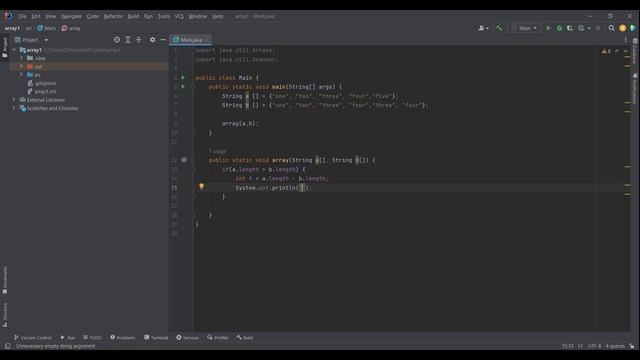Screen dimensions: 640x360
Task: Click the yellow lightbulb quick-fix icon
Action: click(202, 187)
